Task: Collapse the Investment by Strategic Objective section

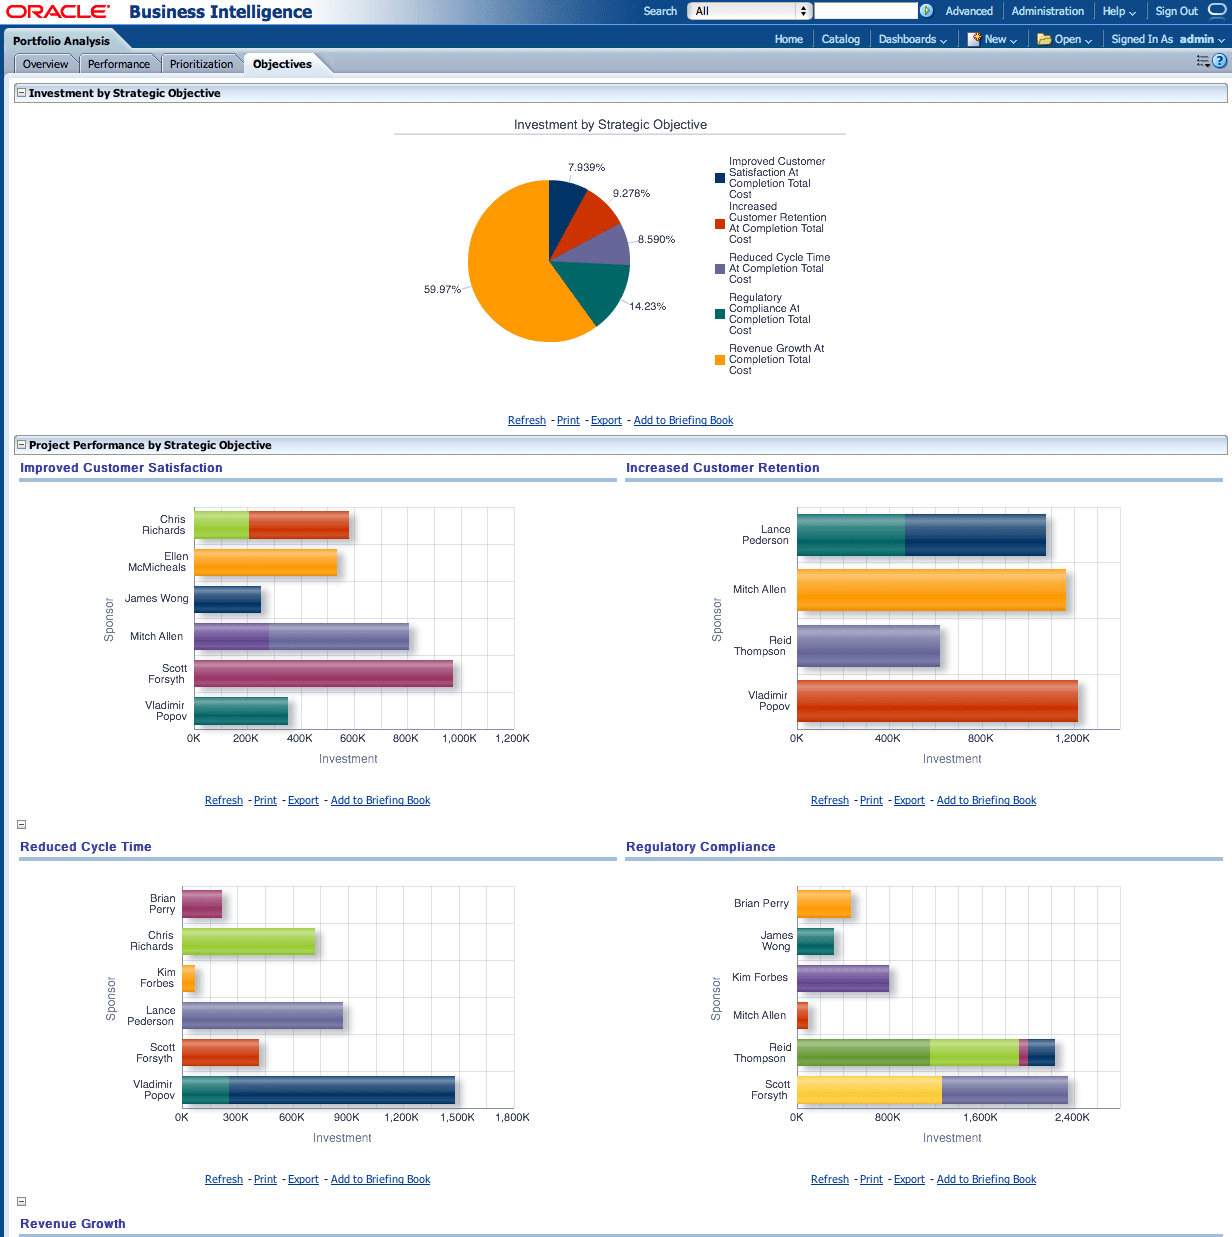Action: (21, 92)
